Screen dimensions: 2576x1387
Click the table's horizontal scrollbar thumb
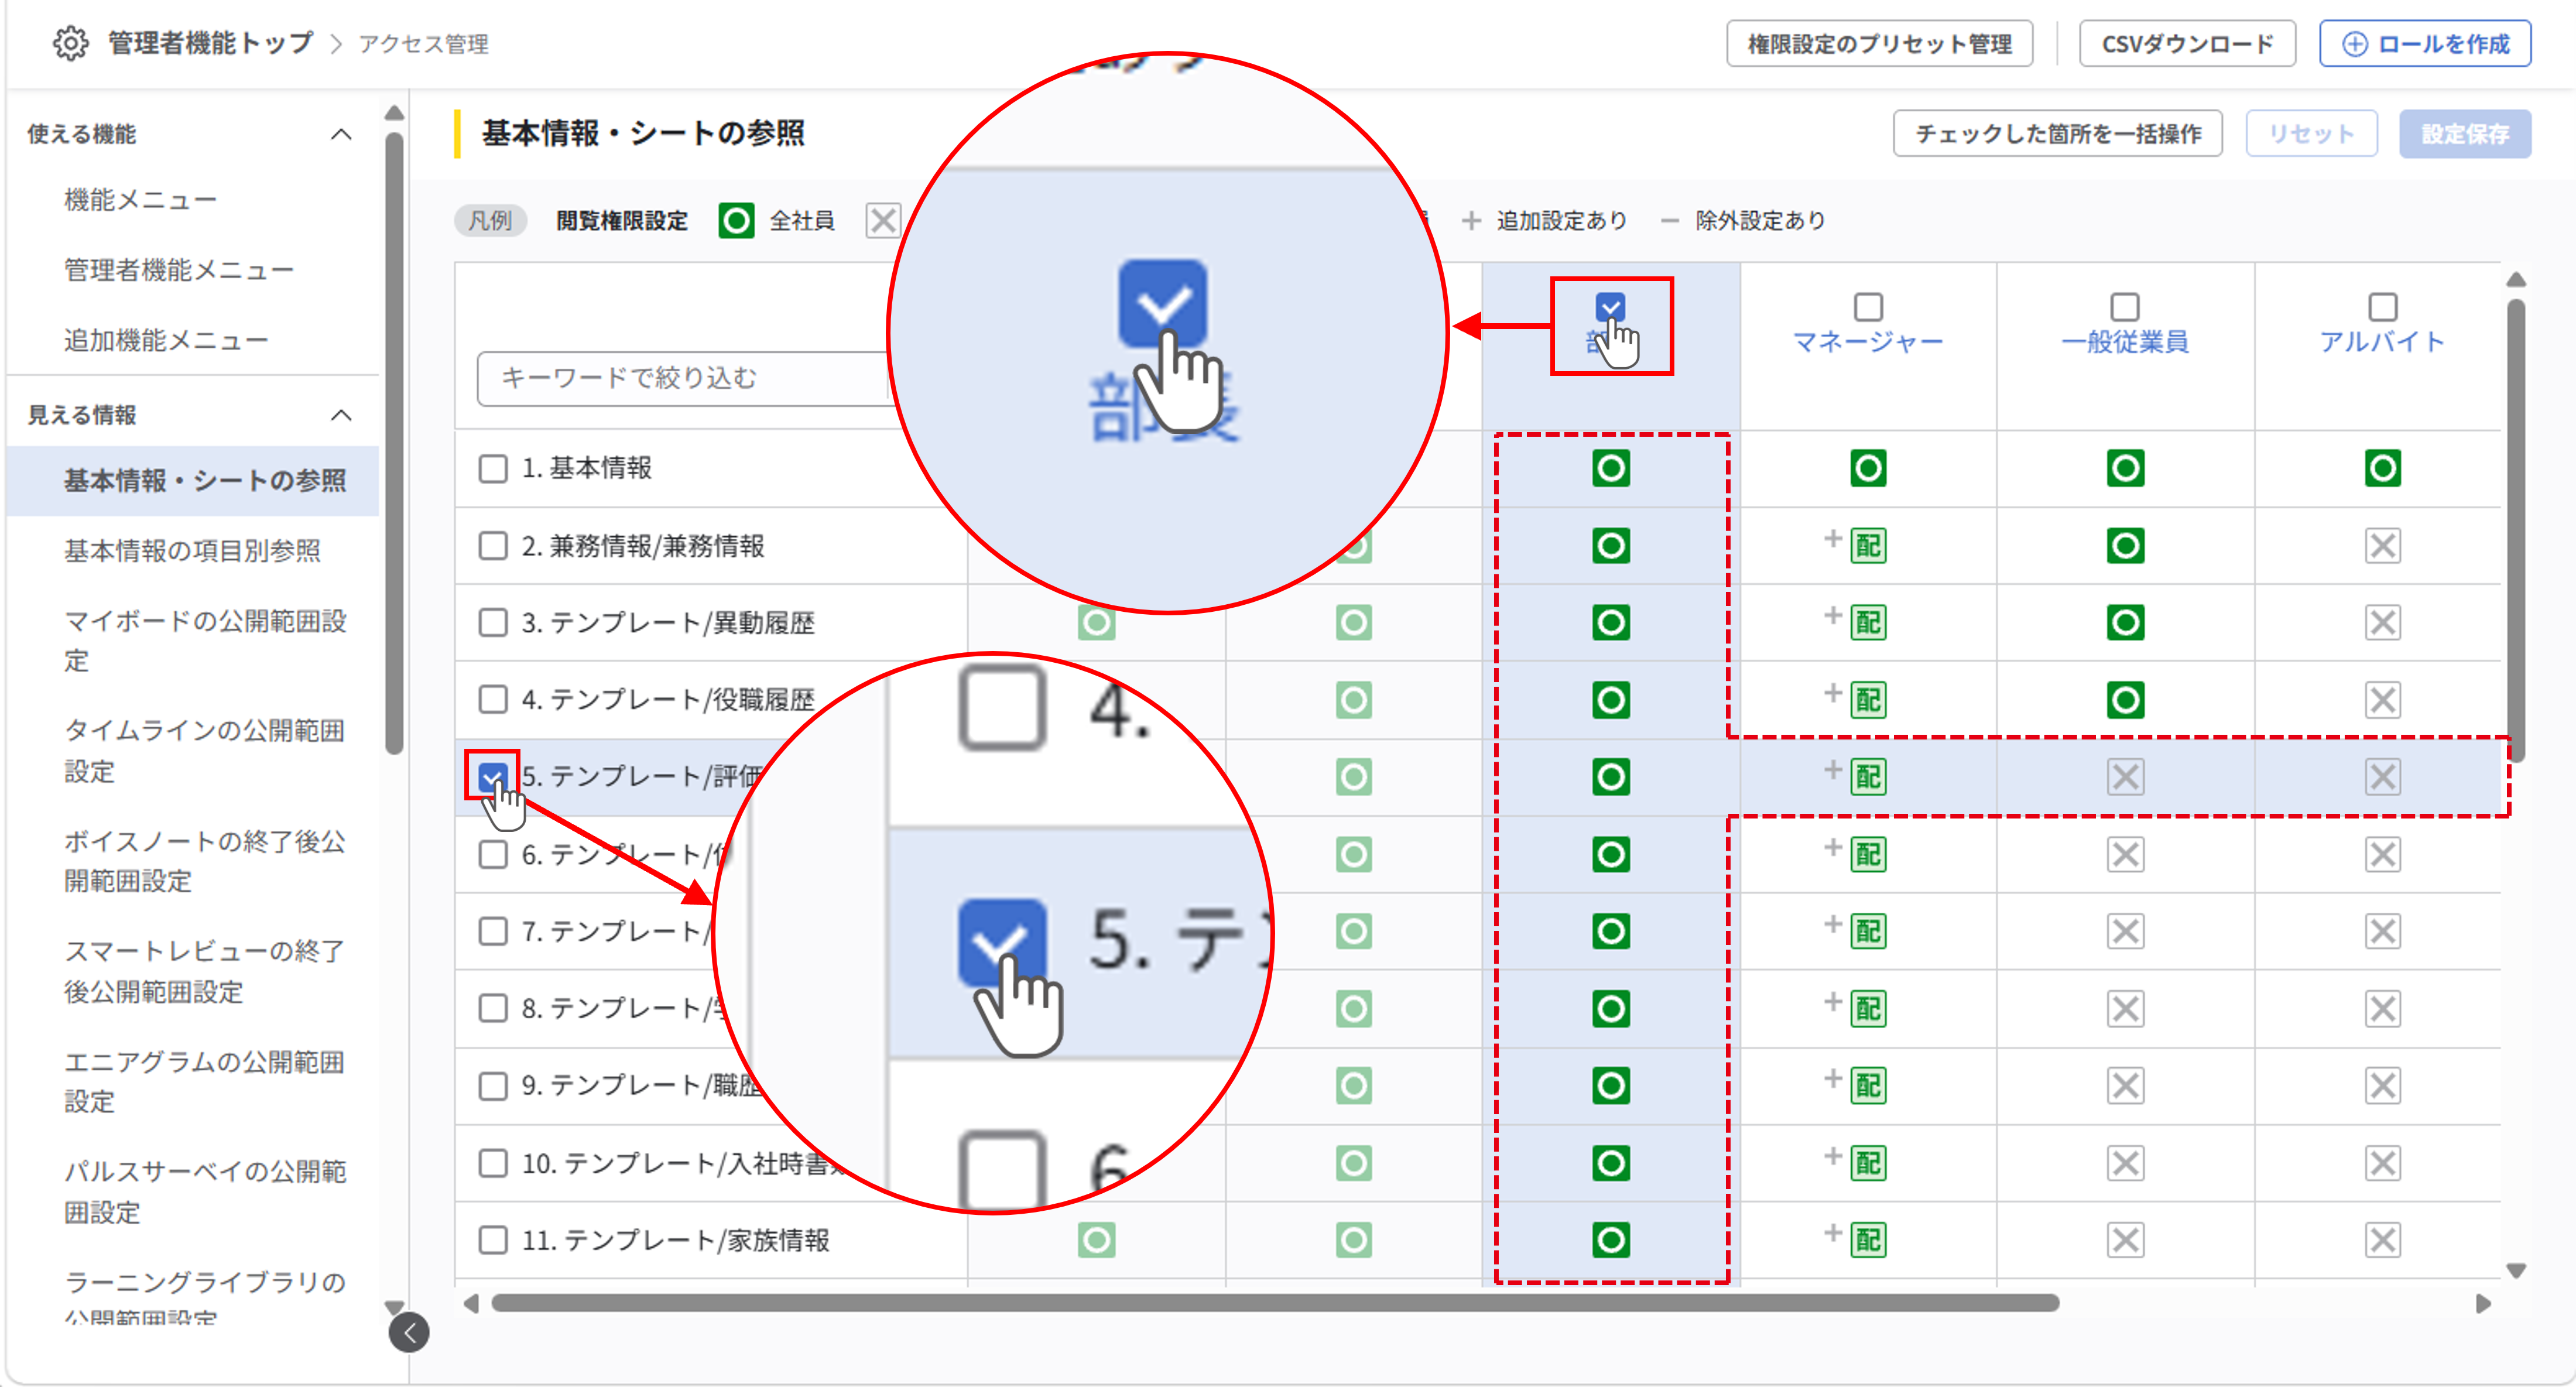tap(1275, 1303)
